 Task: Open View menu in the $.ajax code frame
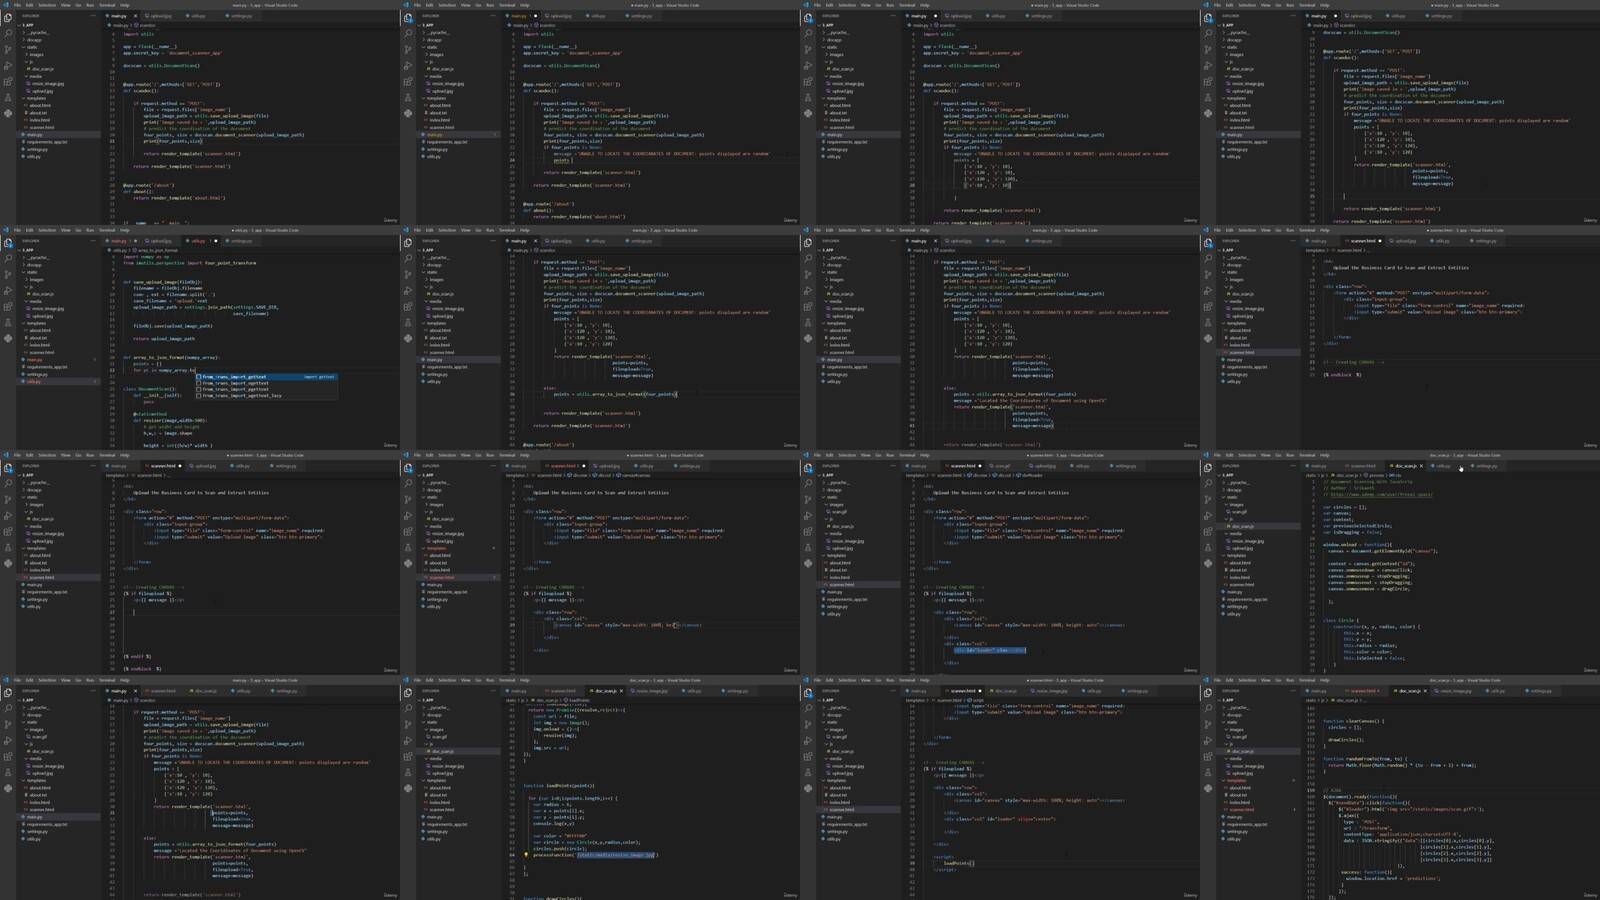click(x=1265, y=680)
